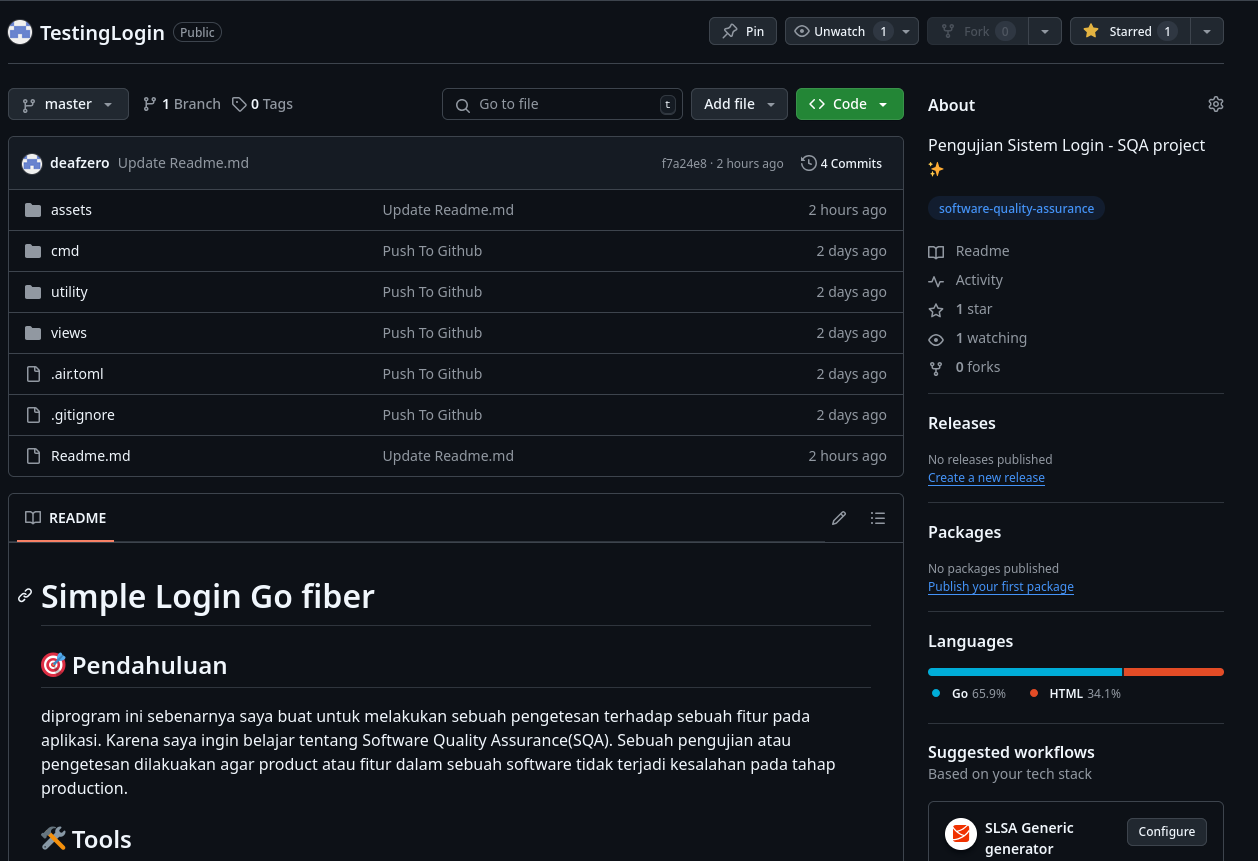Open the Add file dropdown
The width and height of the screenshot is (1258, 861).
pos(739,104)
